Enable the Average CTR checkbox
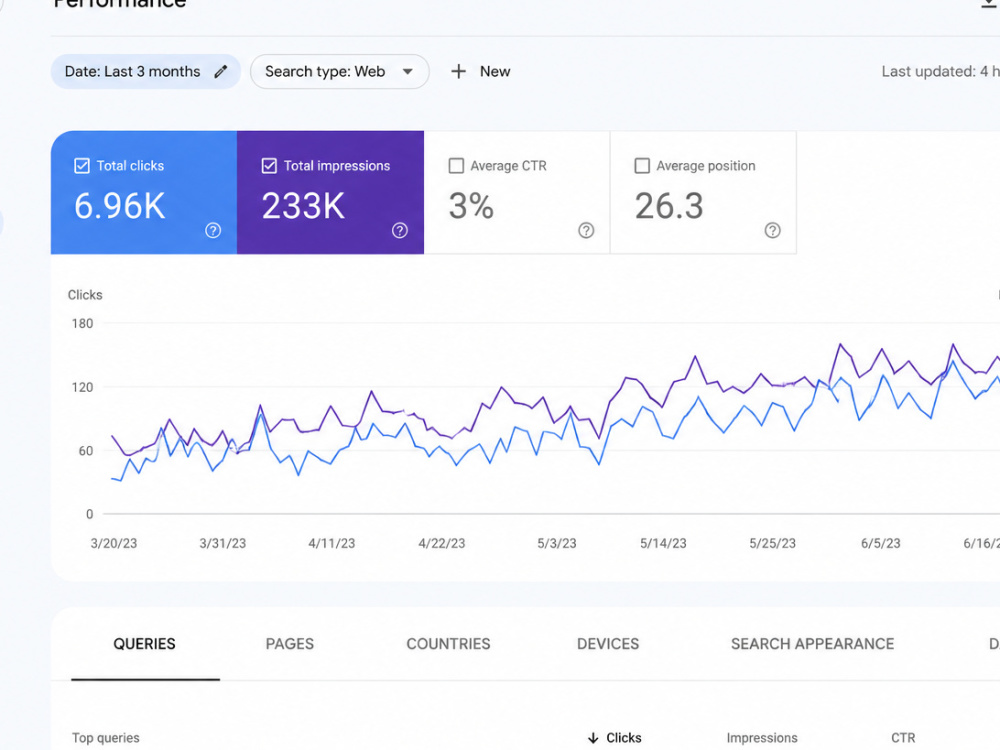Screen dimensions: 1000x750 click(456, 166)
